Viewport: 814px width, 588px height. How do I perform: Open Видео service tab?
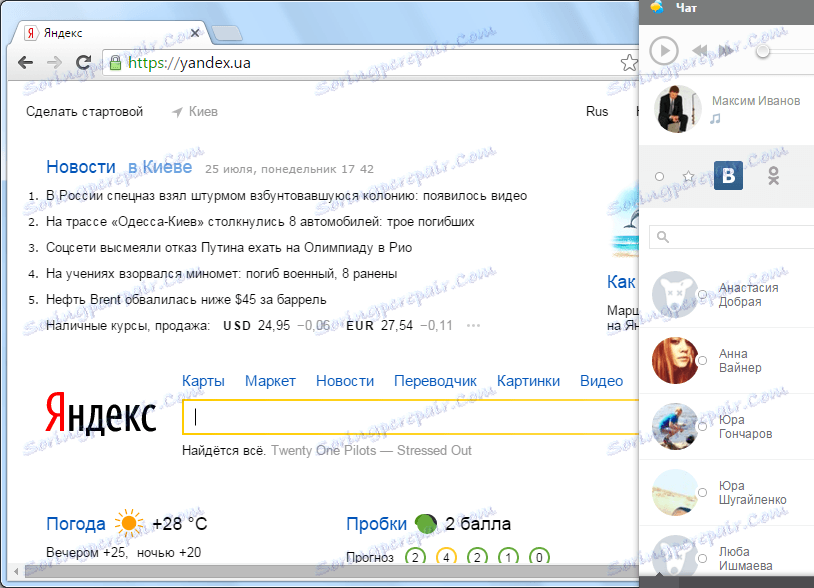click(601, 381)
